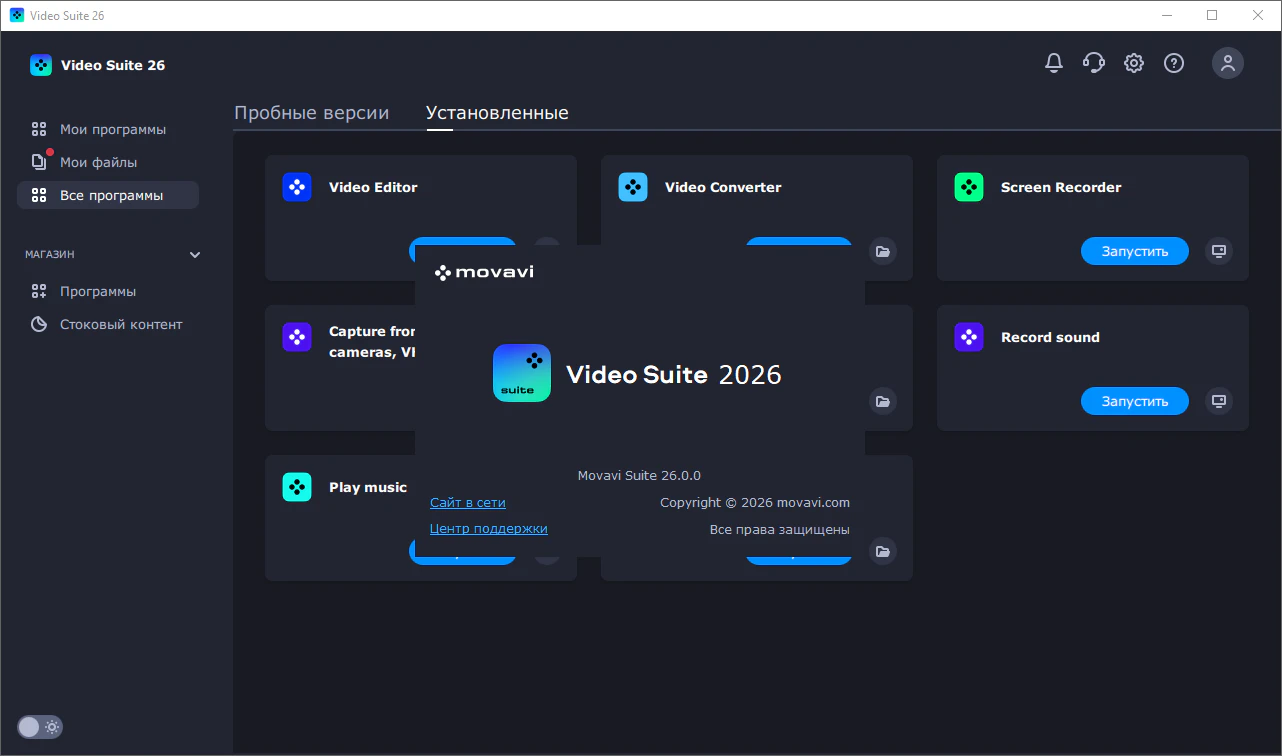
Task: Go to Мои программы in sidebar
Action: click(108, 129)
